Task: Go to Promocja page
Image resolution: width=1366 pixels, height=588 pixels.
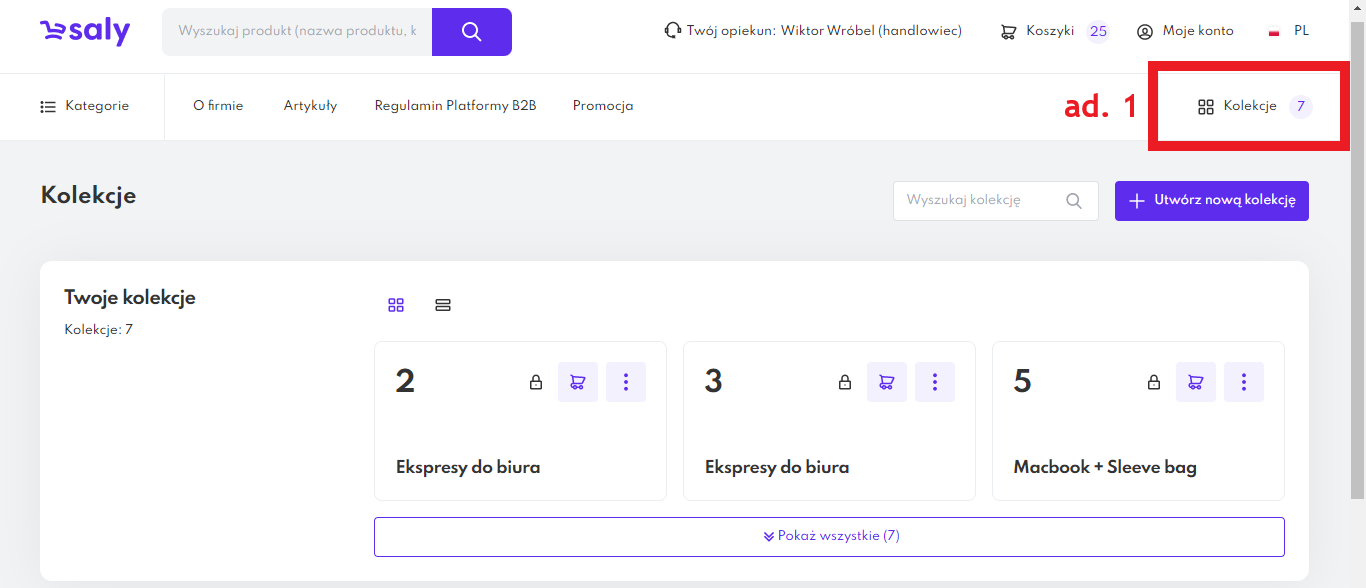Action: (602, 106)
